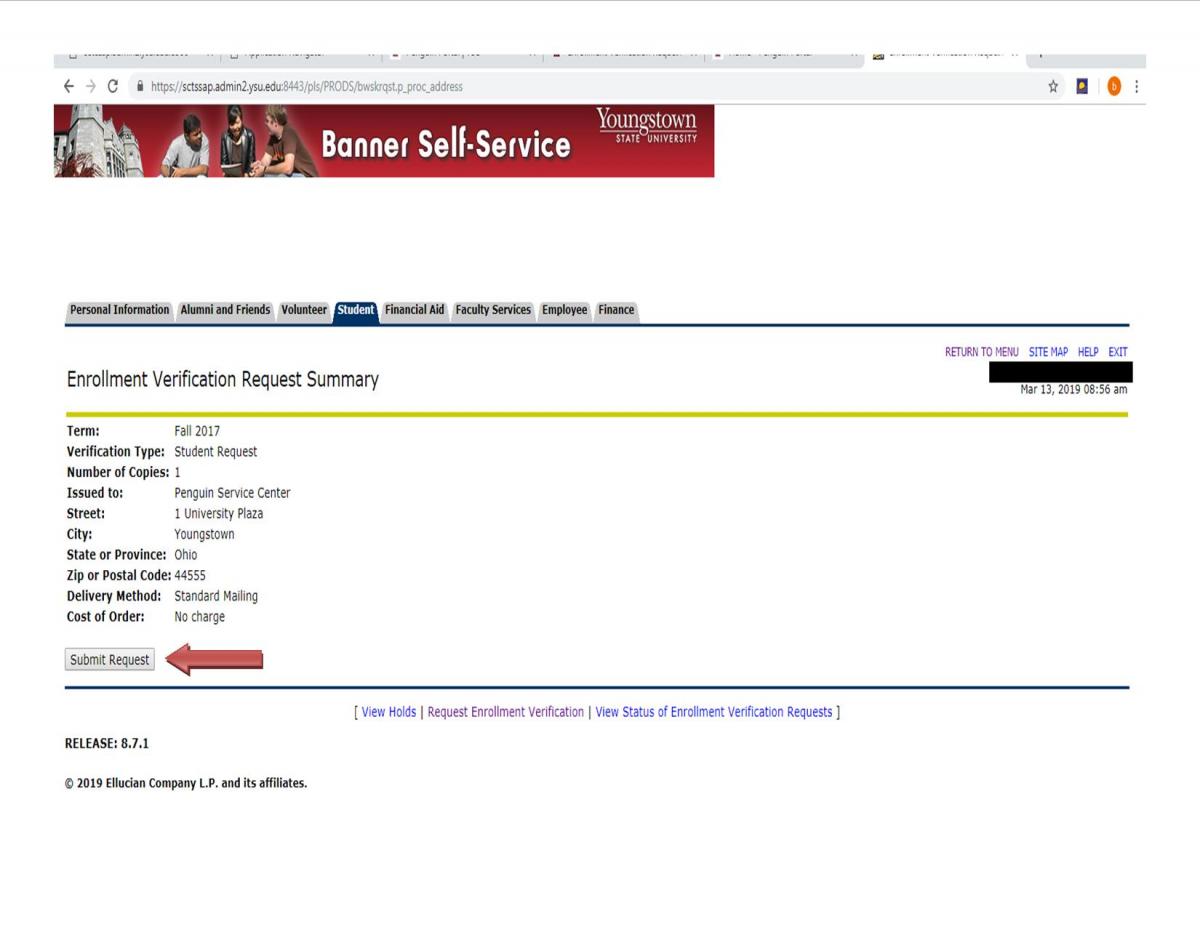Switch to the Personal Information tab
The width and height of the screenshot is (1200, 927).
119,310
